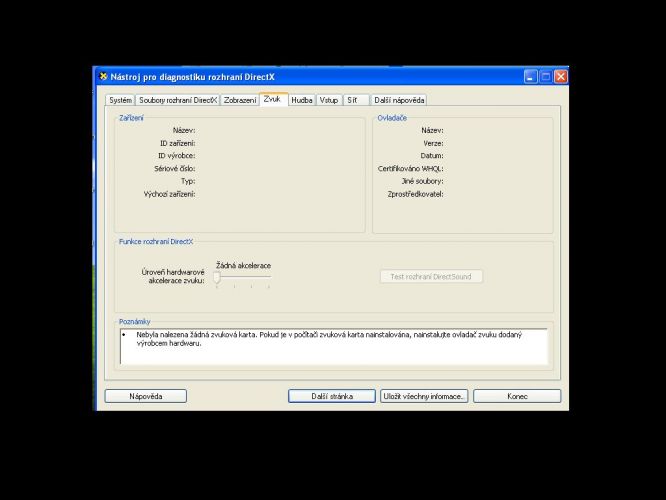Click the Certifikováno WHQL label
This screenshot has width=666, height=500.
click(x=410, y=169)
